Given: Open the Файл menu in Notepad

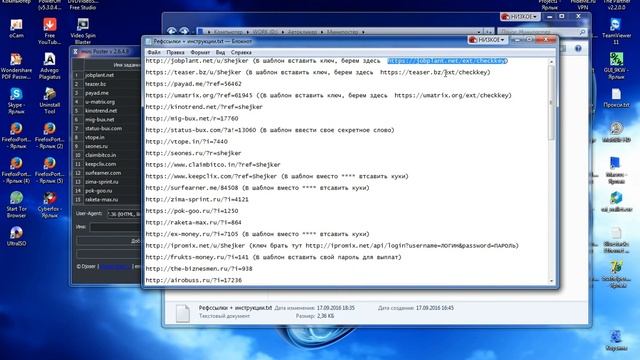Looking at the screenshot, I should pyautogui.click(x=154, y=52).
